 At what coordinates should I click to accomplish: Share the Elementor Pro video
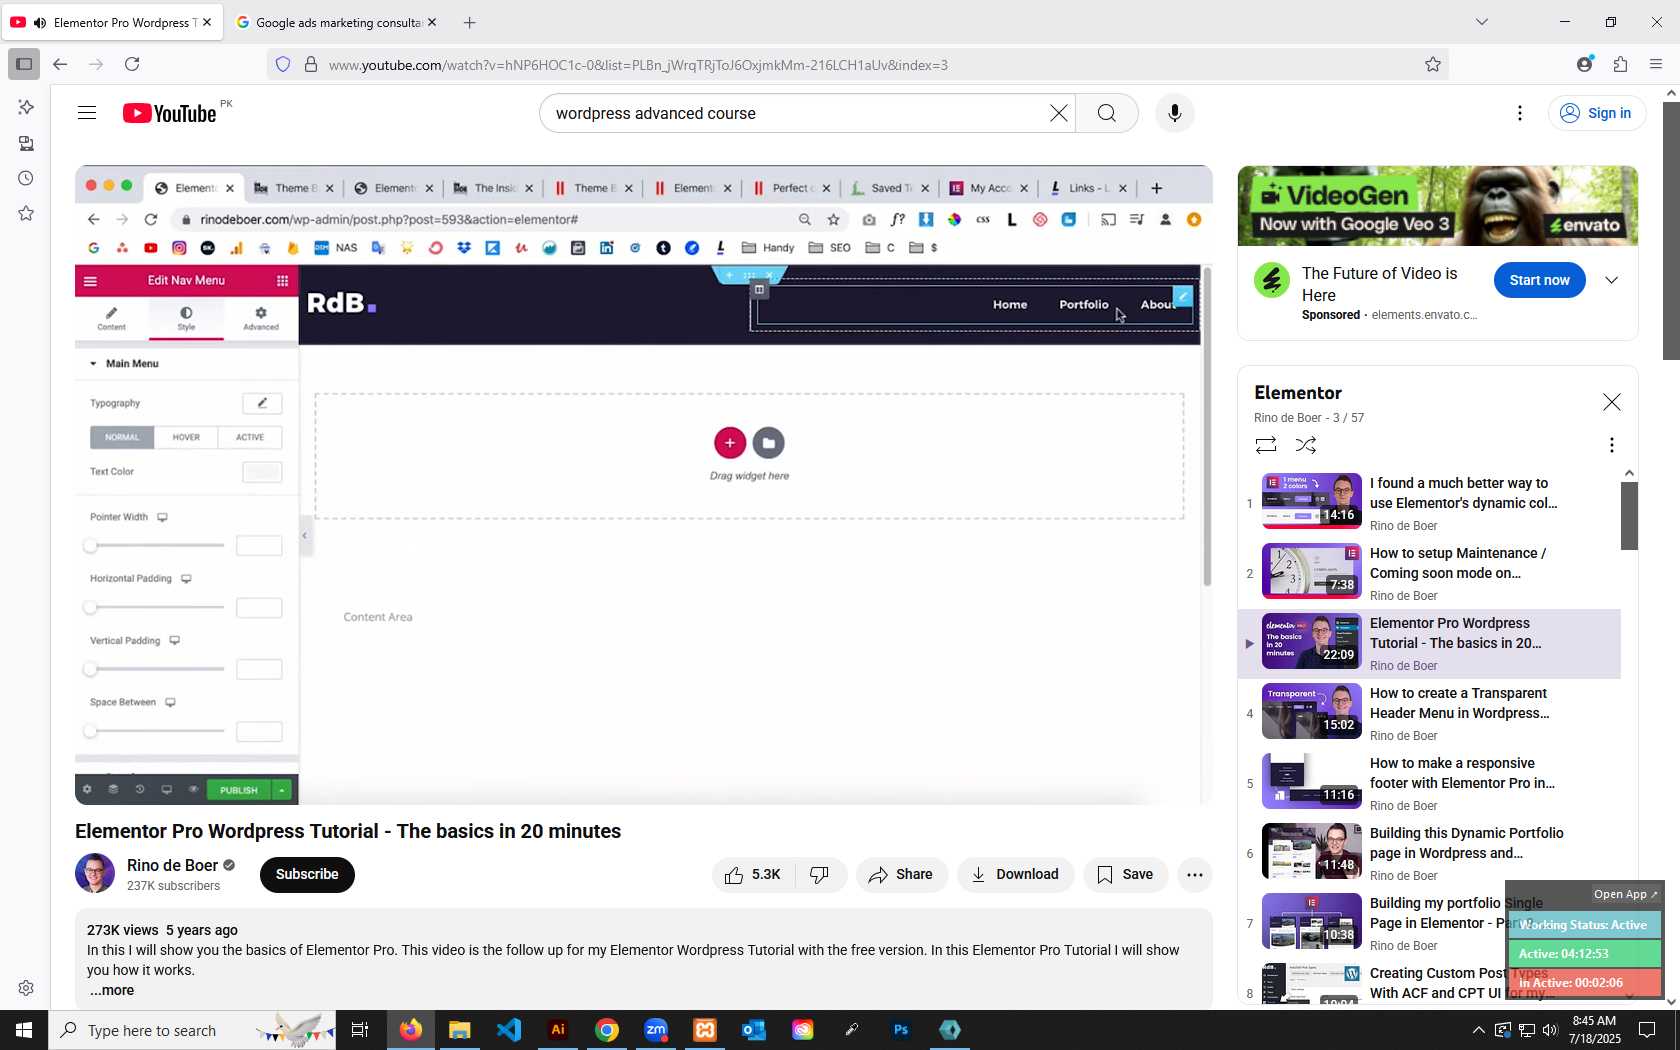[901, 875]
